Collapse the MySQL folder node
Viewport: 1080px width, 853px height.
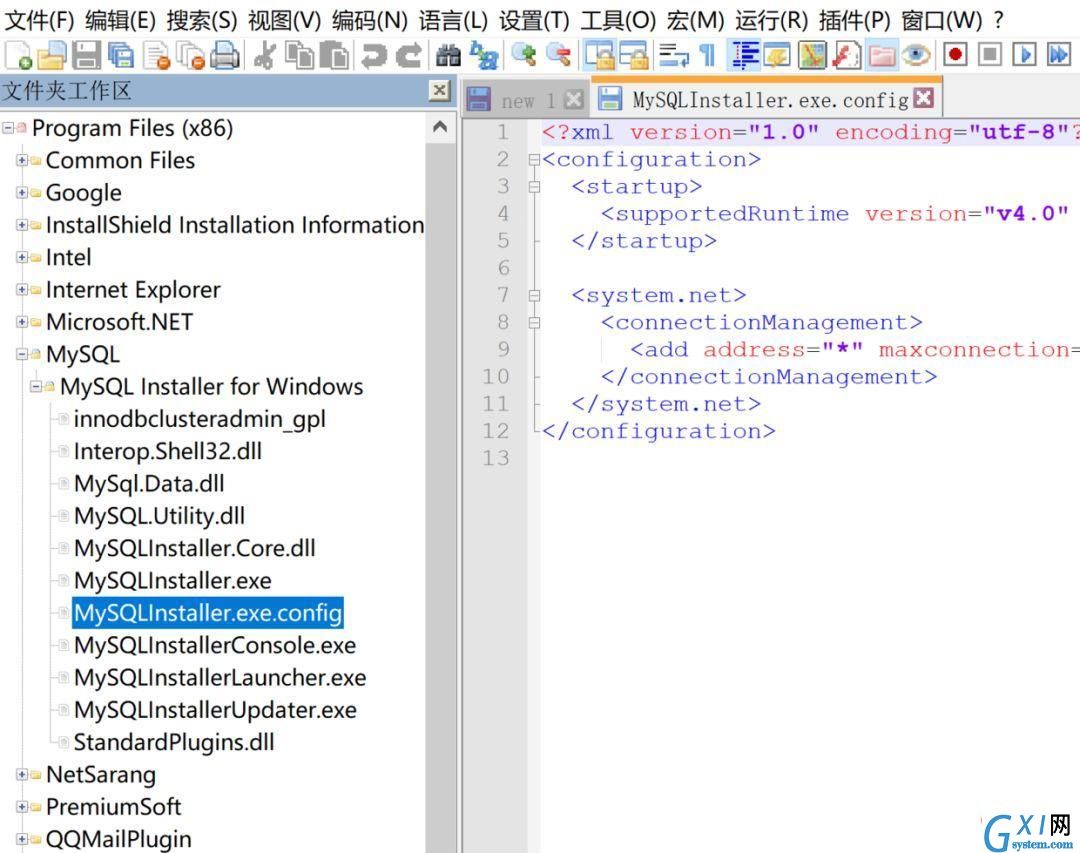21,354
